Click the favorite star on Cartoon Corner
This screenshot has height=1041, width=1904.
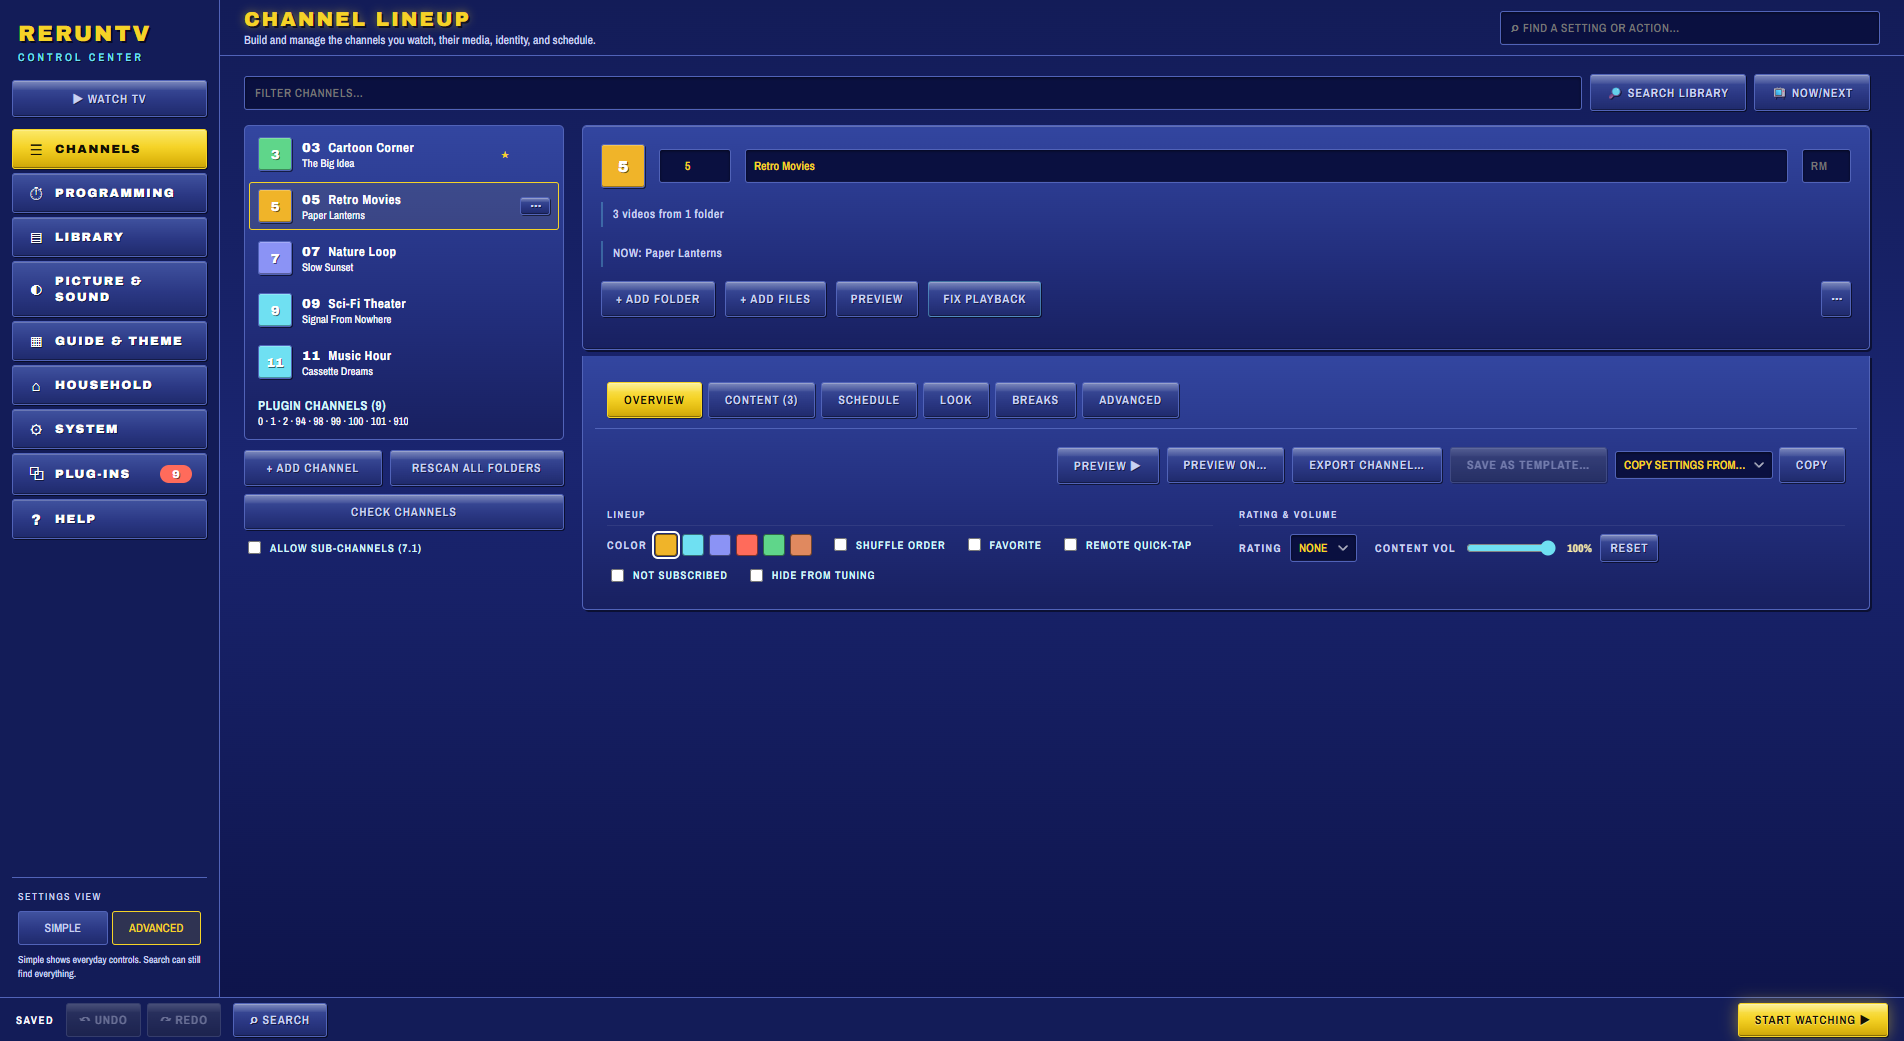(505, 155)
